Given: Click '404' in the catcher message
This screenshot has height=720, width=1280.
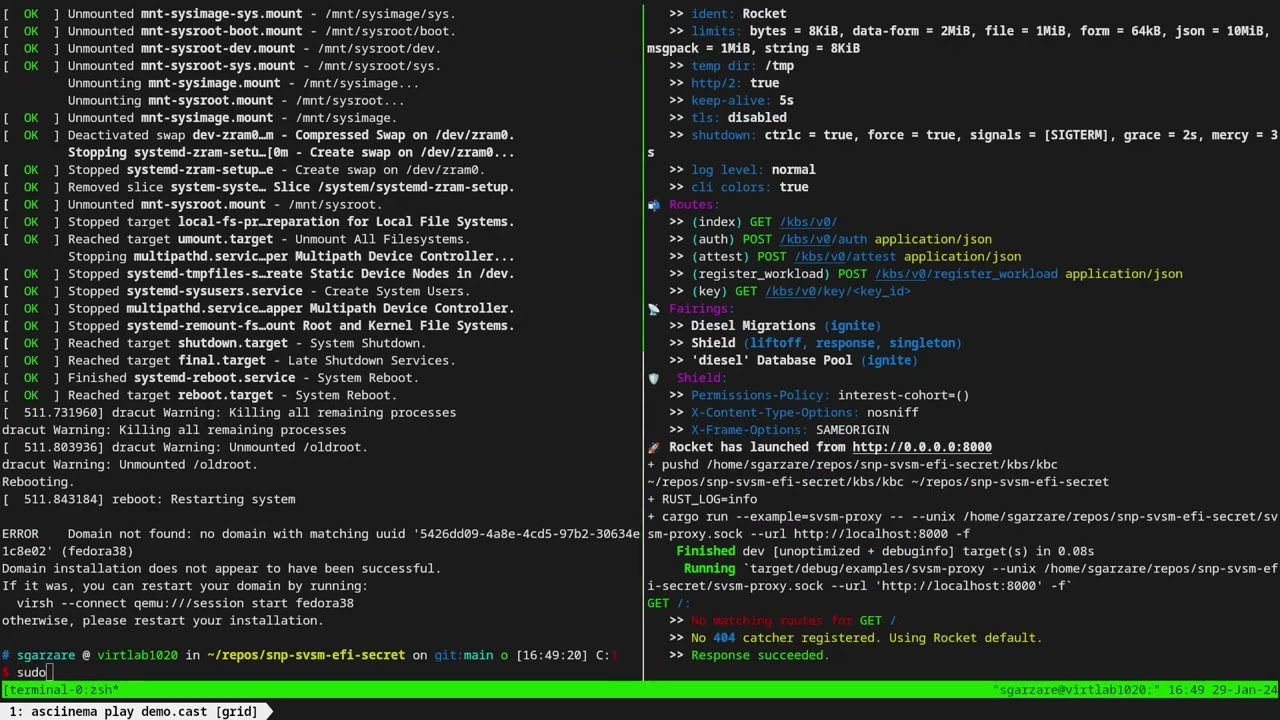Looking at the screenshot, I should (x=724, y=638).
